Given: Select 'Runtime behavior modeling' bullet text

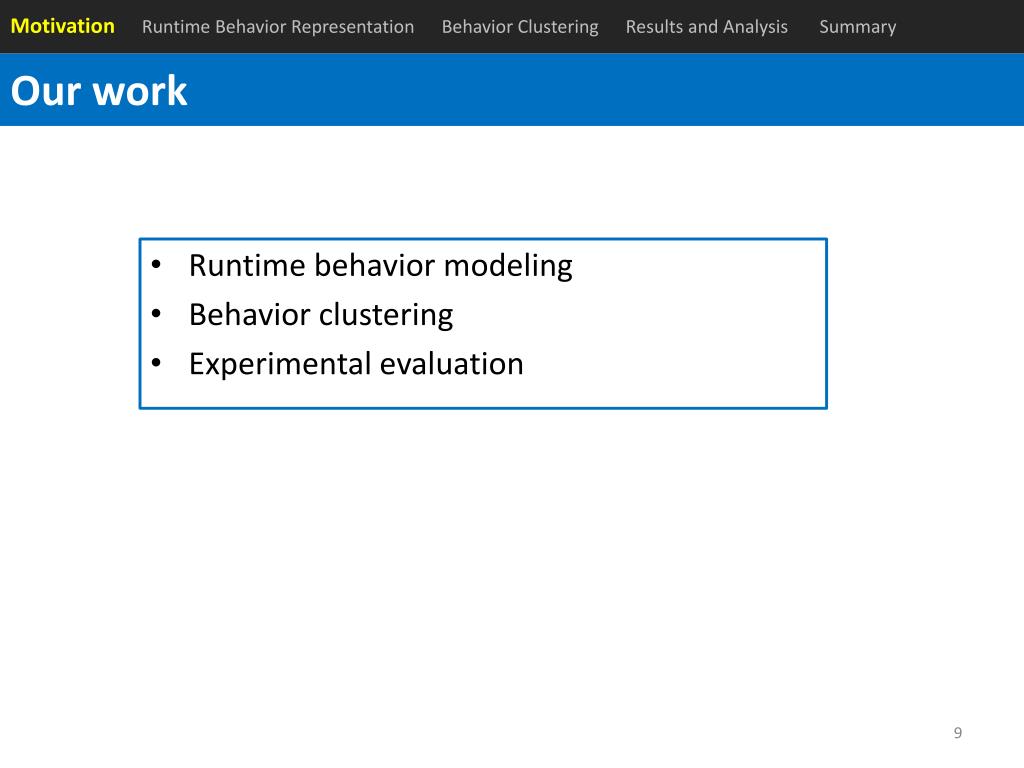Looking at the screenshot, I should (x=381, y=266).
